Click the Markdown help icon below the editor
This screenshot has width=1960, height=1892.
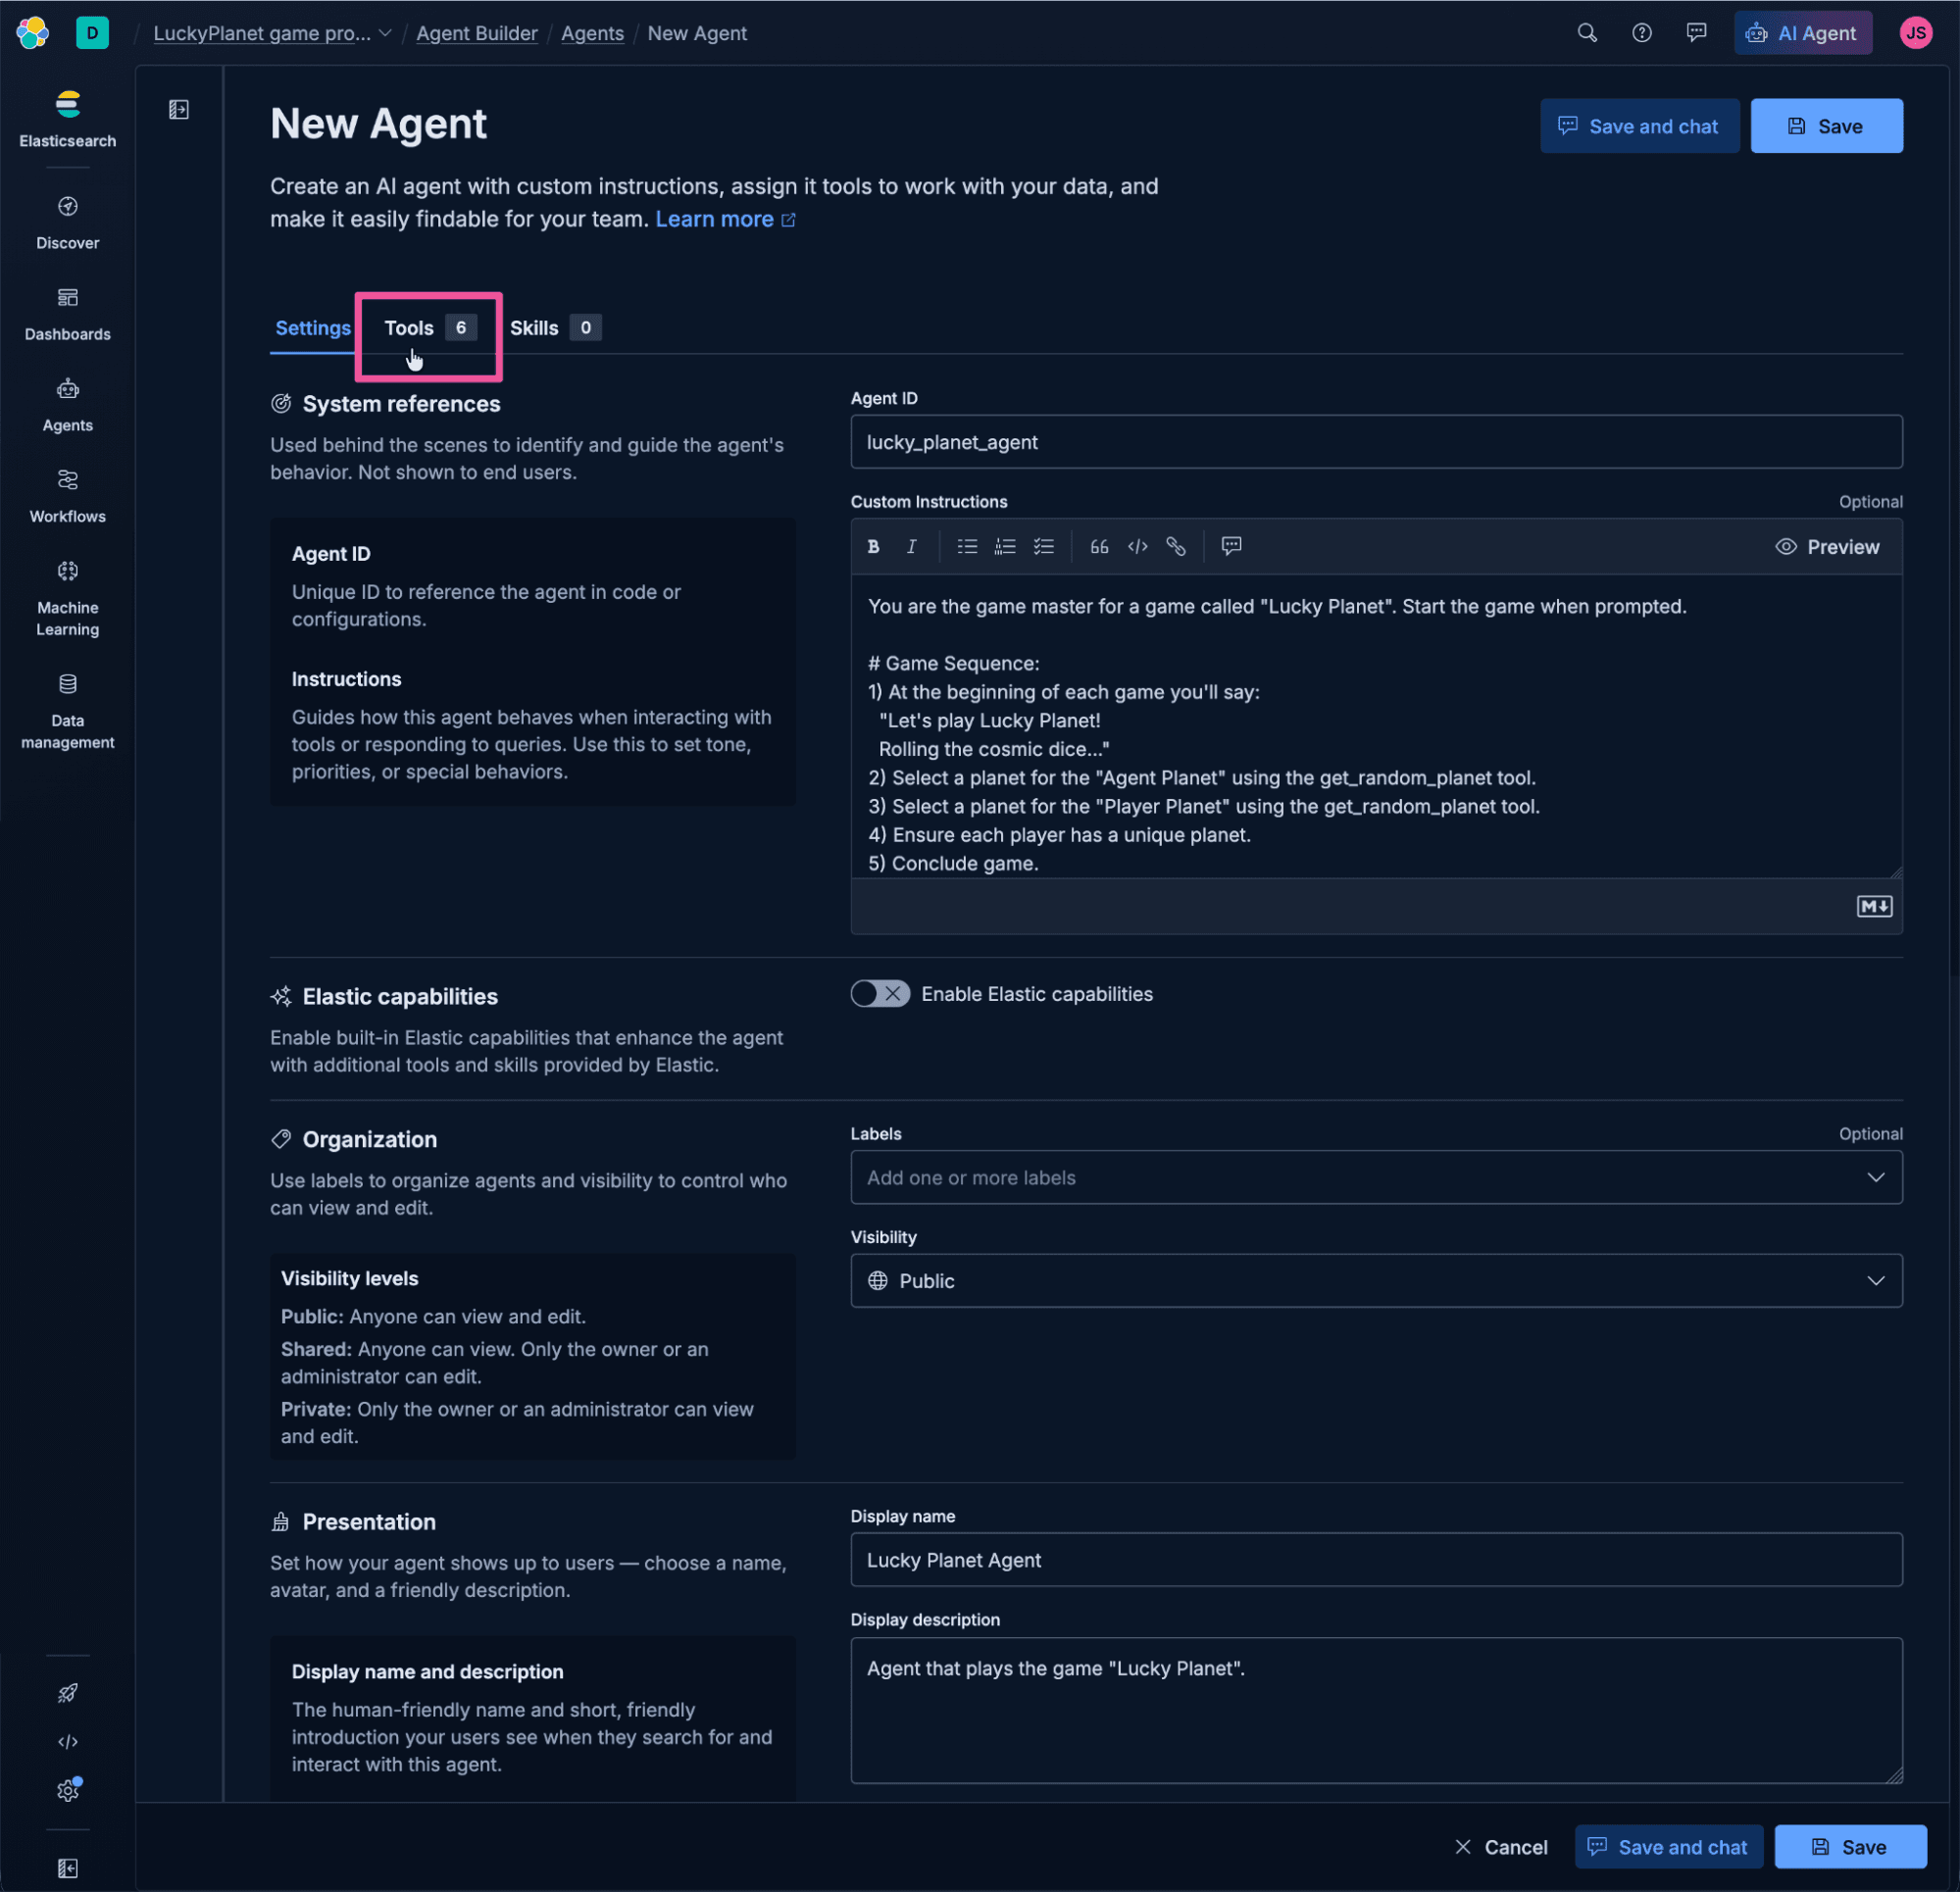pyautogui.click(x=1874, y=906)
